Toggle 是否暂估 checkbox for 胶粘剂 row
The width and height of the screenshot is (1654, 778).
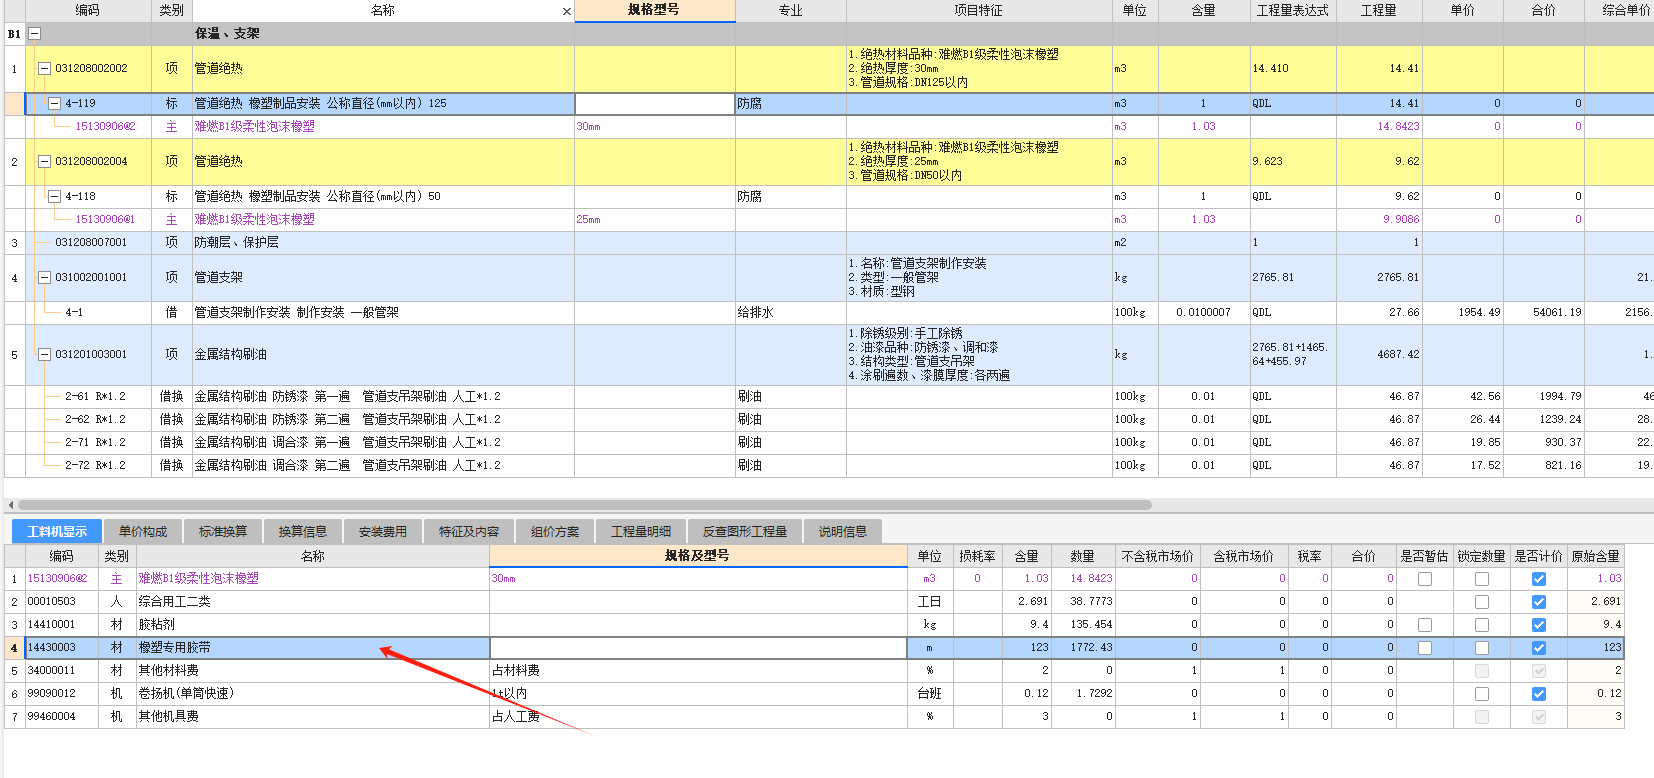(1425, 625)
